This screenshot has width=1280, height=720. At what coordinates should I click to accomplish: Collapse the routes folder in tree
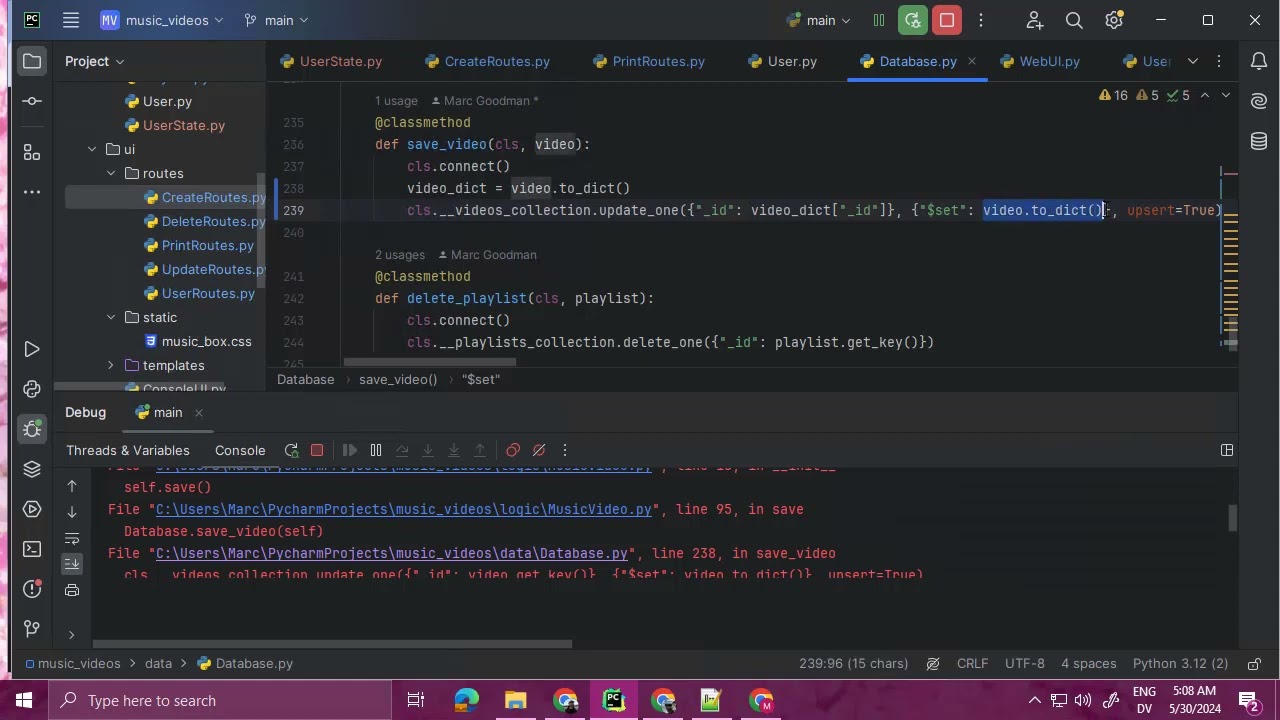(x=111, y=173)
